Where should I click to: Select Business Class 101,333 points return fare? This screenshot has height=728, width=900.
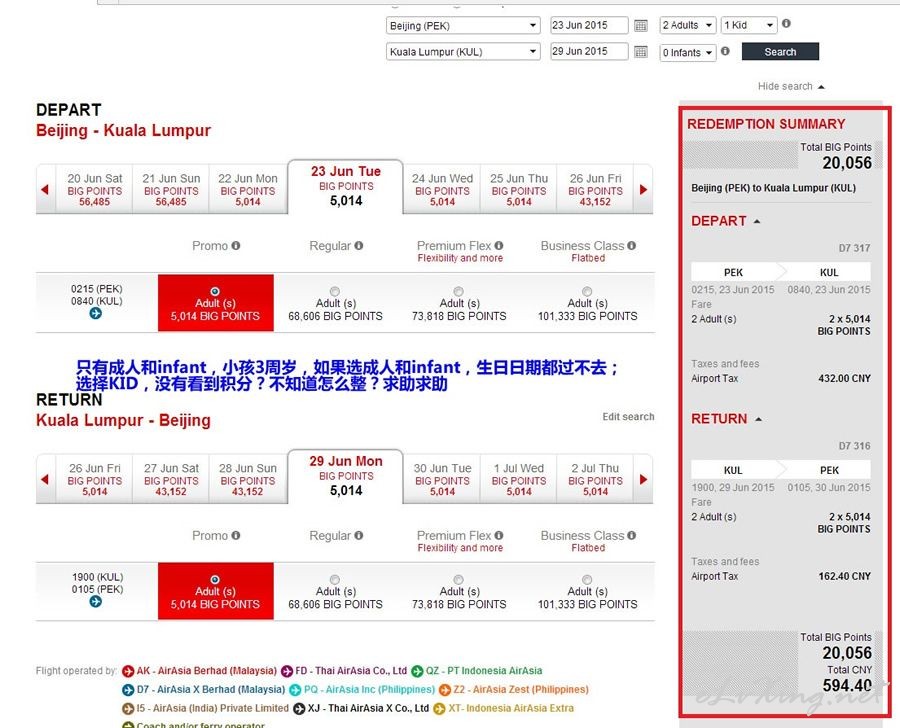pos(587,579)
